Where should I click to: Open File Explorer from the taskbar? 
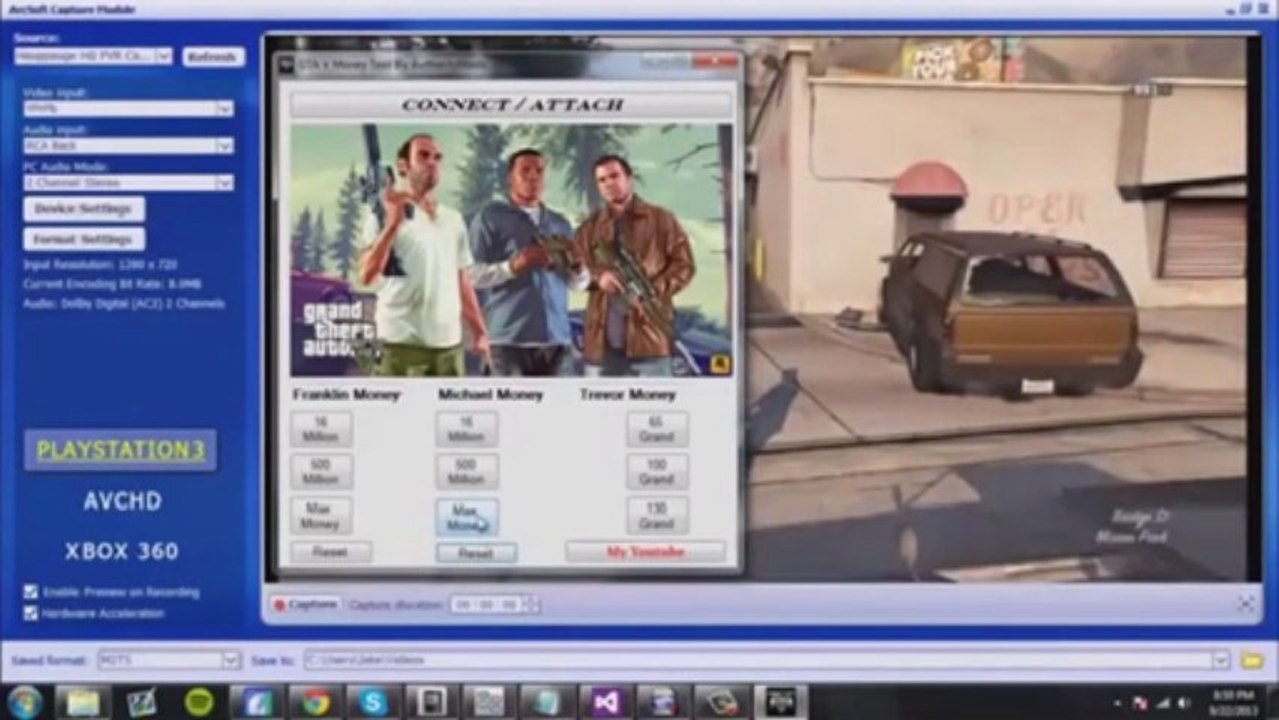coord(83,702)
